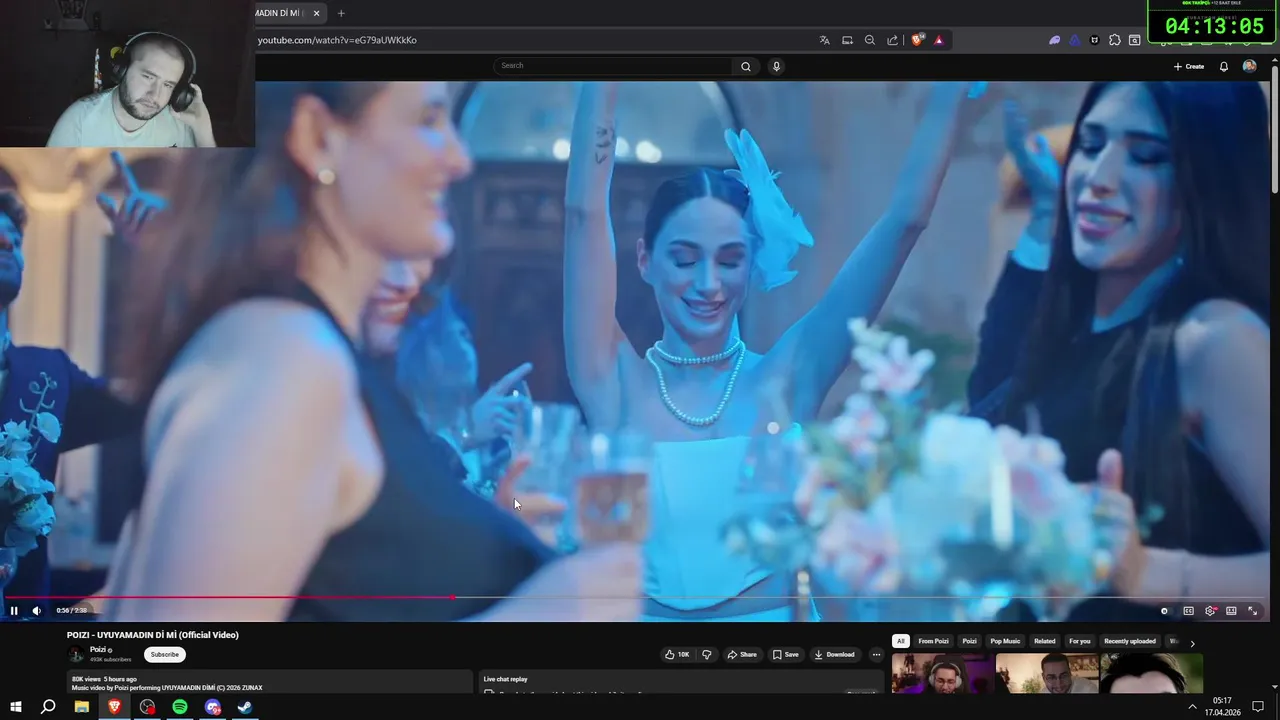Open the YouTube Create menu

pos(1189,66)
